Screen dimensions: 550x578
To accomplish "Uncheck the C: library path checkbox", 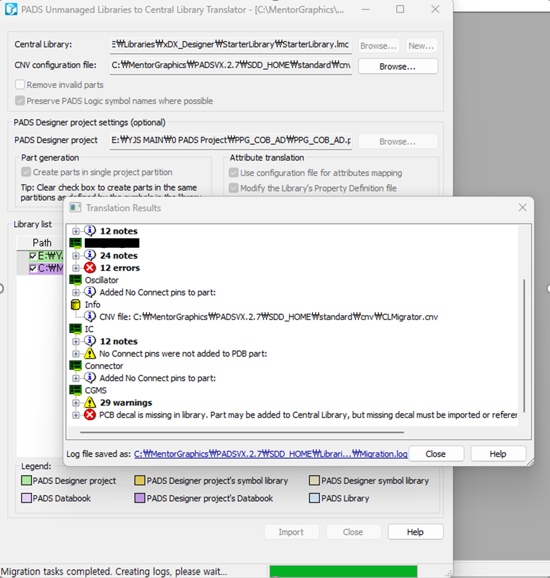I will 33,268.
